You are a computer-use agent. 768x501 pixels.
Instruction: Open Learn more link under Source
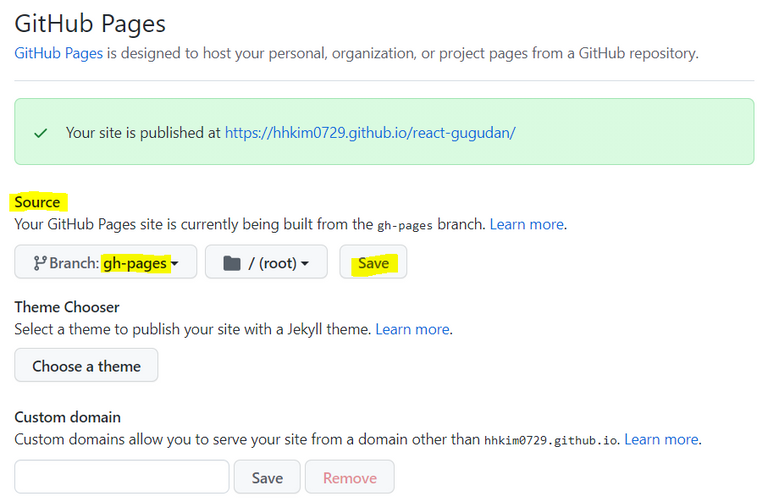point(527,224)
